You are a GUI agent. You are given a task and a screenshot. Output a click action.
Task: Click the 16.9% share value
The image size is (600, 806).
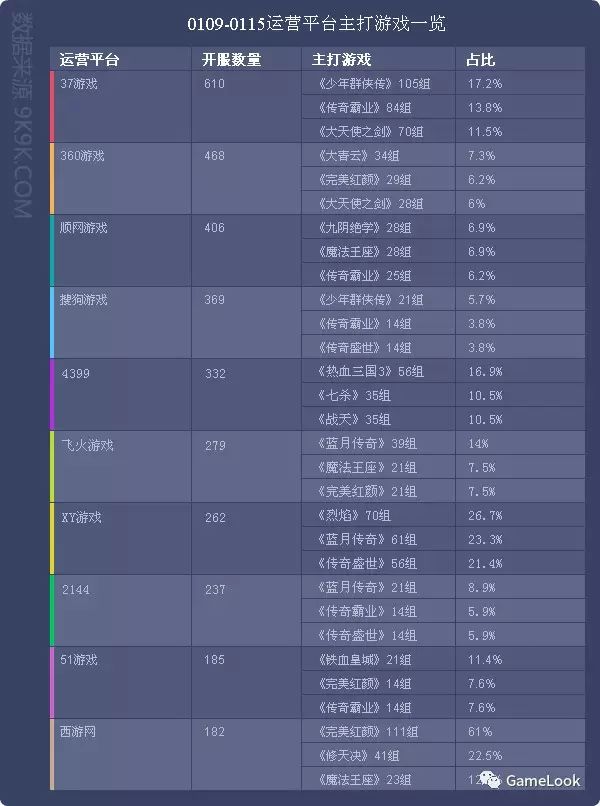[x=485, y=371]
